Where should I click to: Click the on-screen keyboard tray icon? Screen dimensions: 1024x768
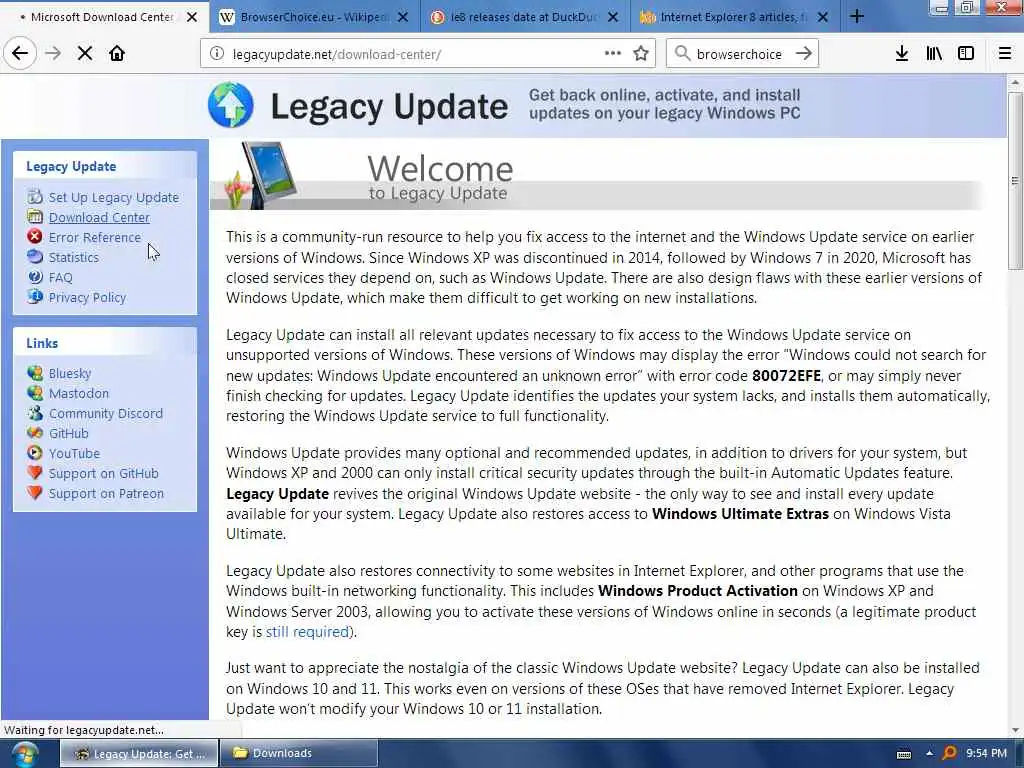[x=904, y=754]
